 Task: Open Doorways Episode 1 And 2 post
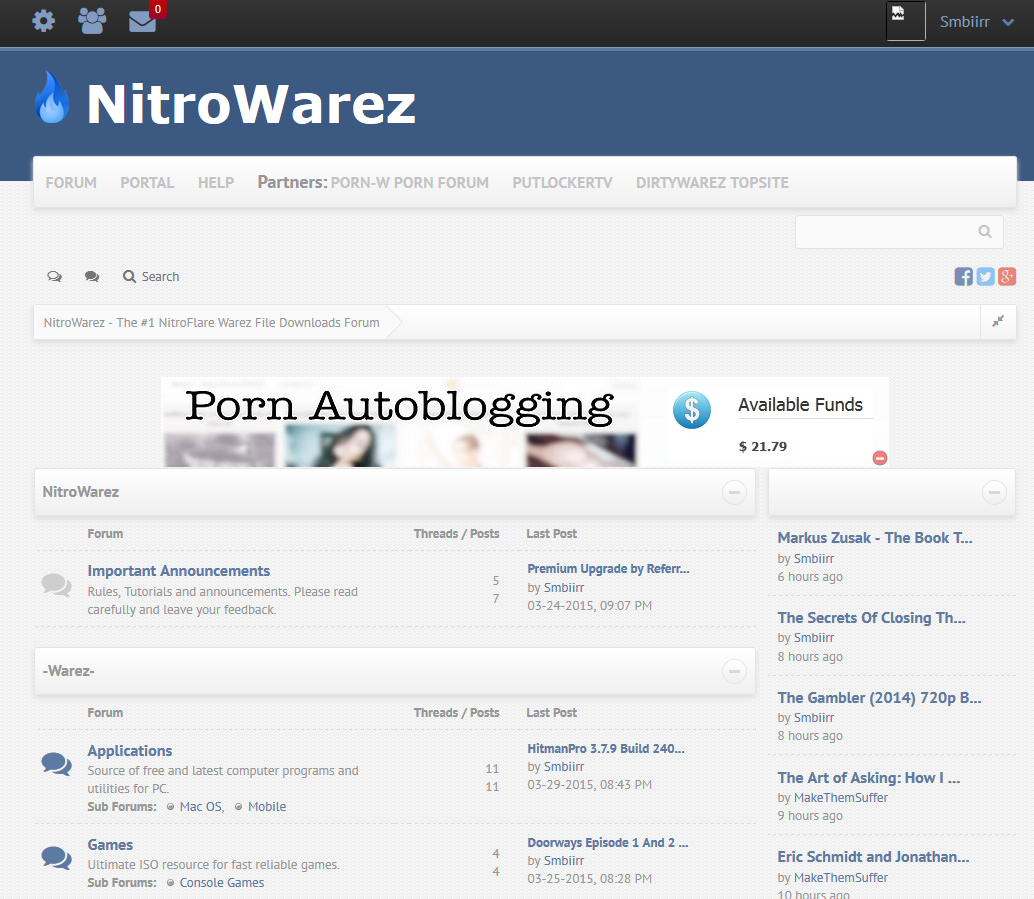point(607,843)
